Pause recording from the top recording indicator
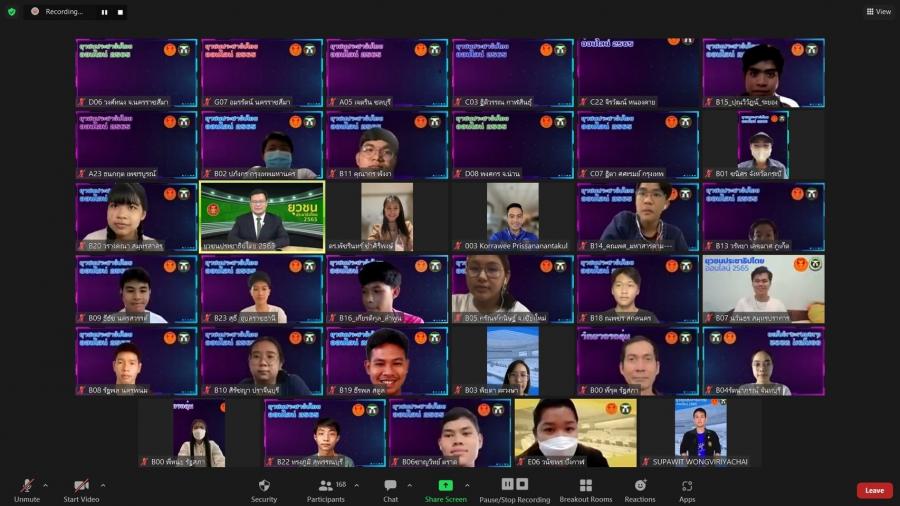This screenshot has width=900, height=506. pyautogui.click(x=104, y=12)
